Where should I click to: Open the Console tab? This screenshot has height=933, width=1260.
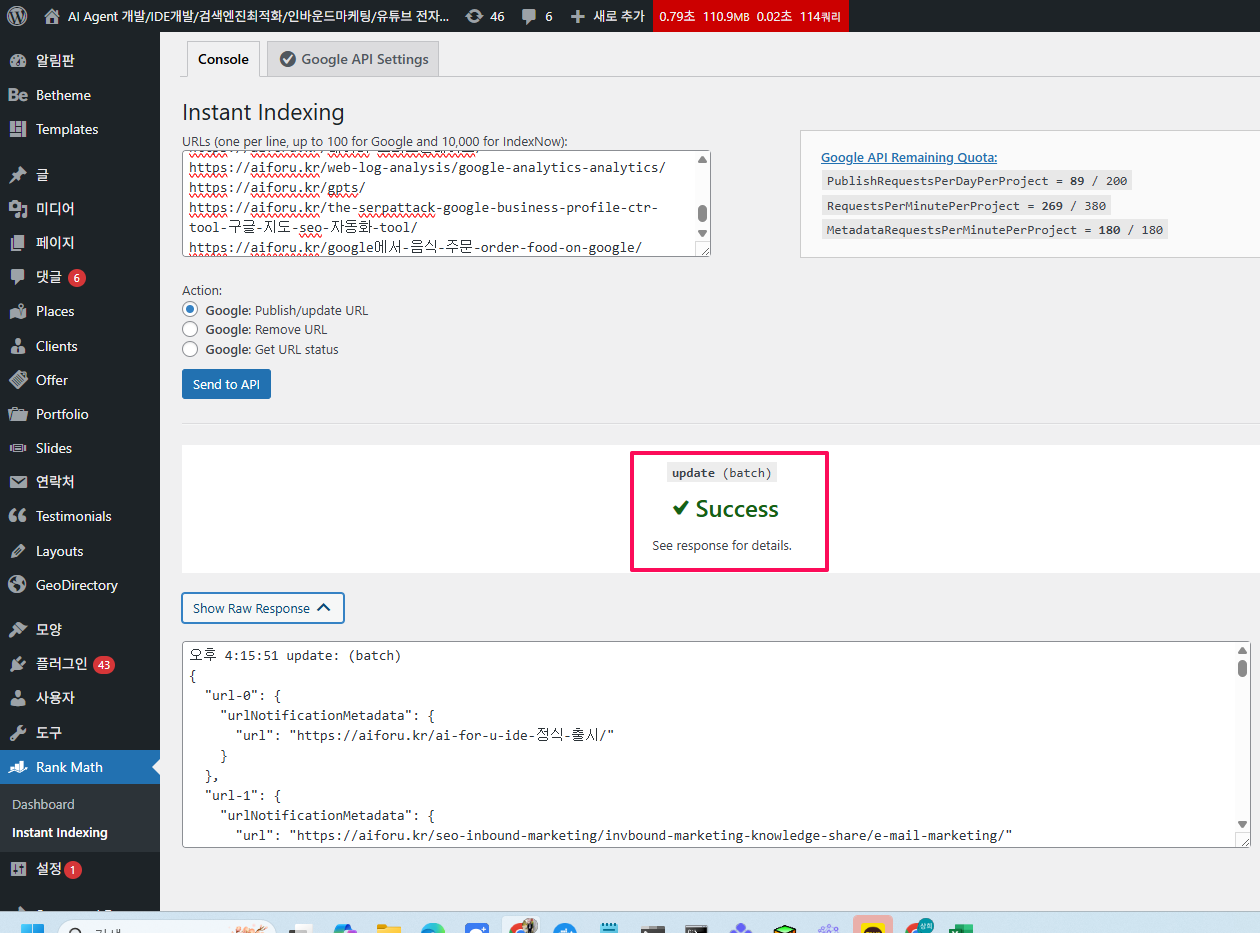pos(223,59)
